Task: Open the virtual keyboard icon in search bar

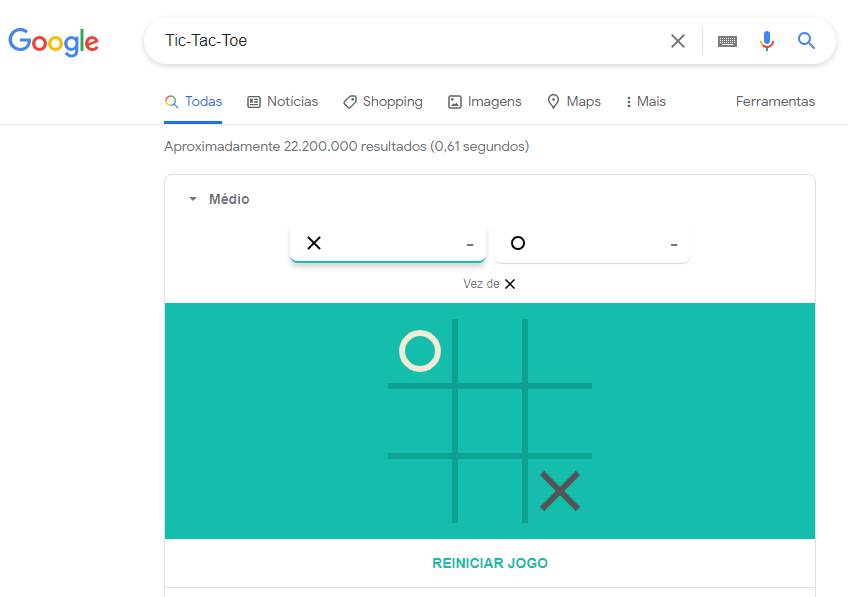Action: coord(727,41)
